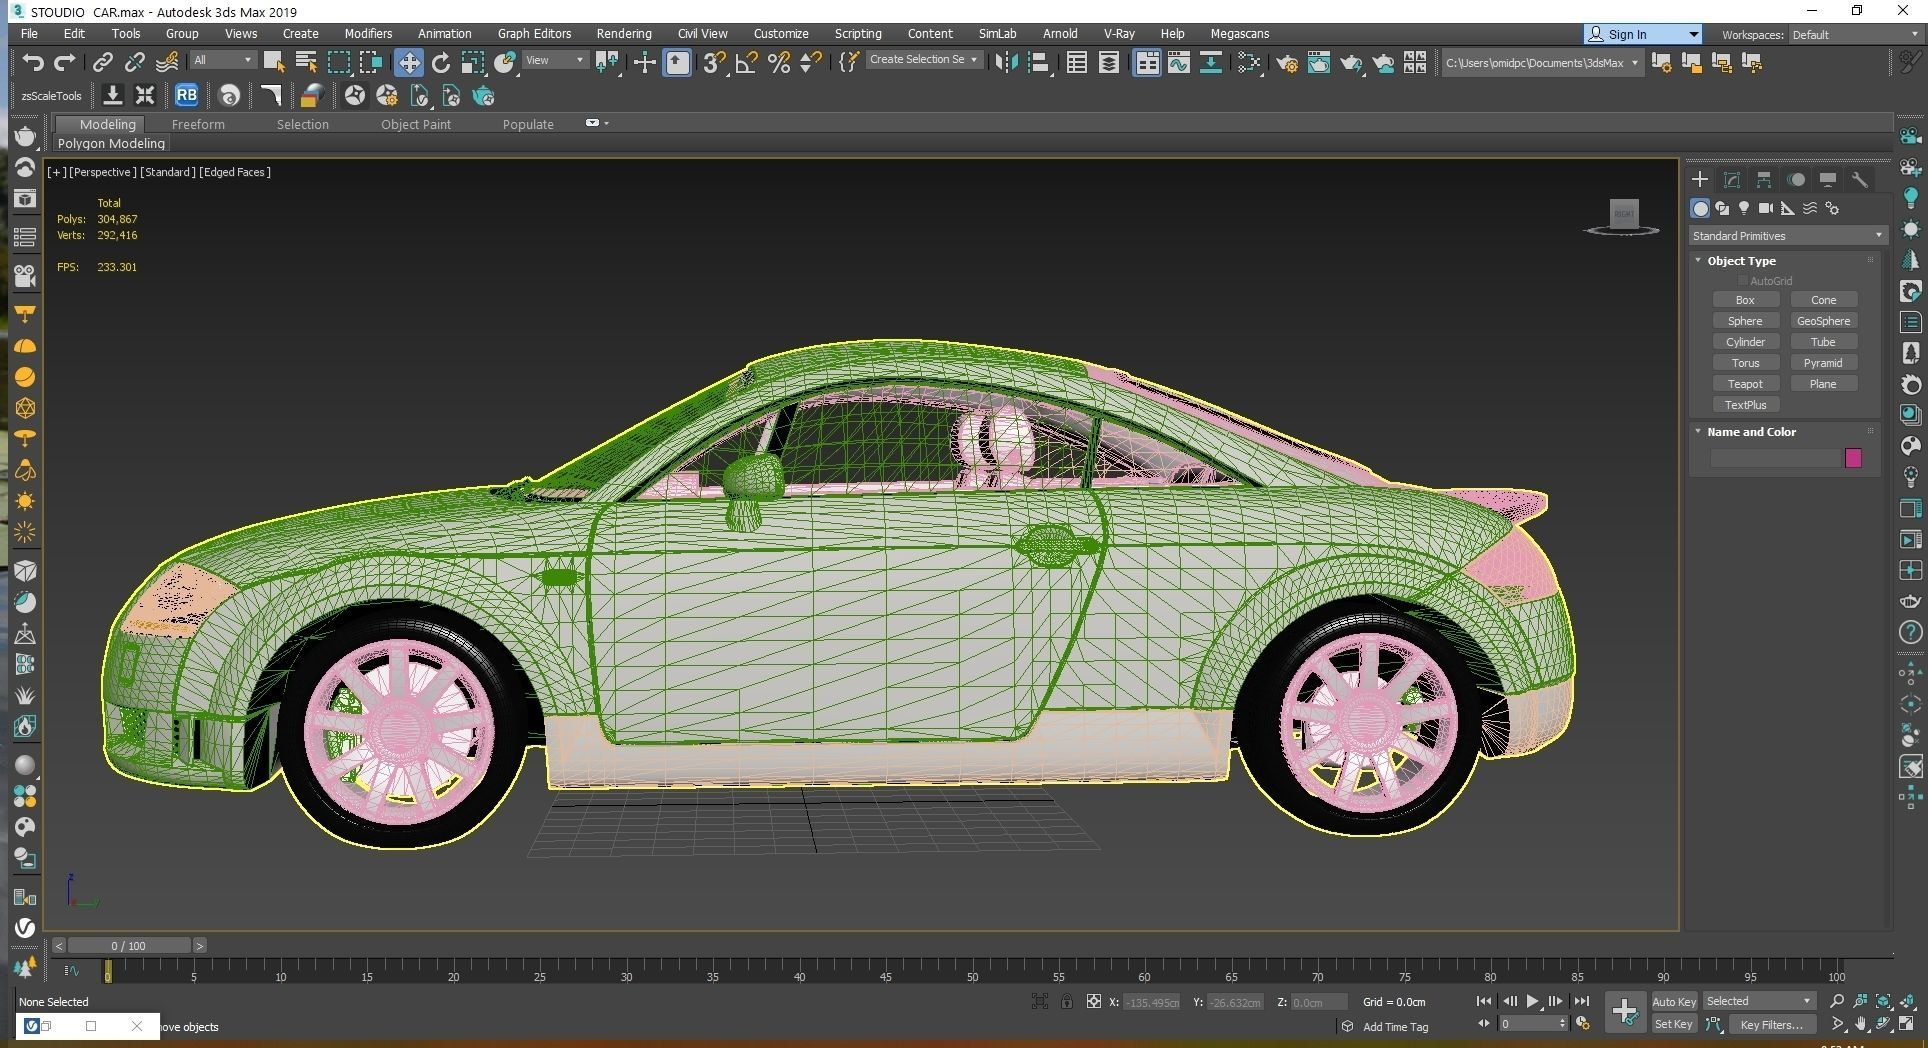Click Bind to Space Warp icon
The image size is (1928, 1048).
167,62
